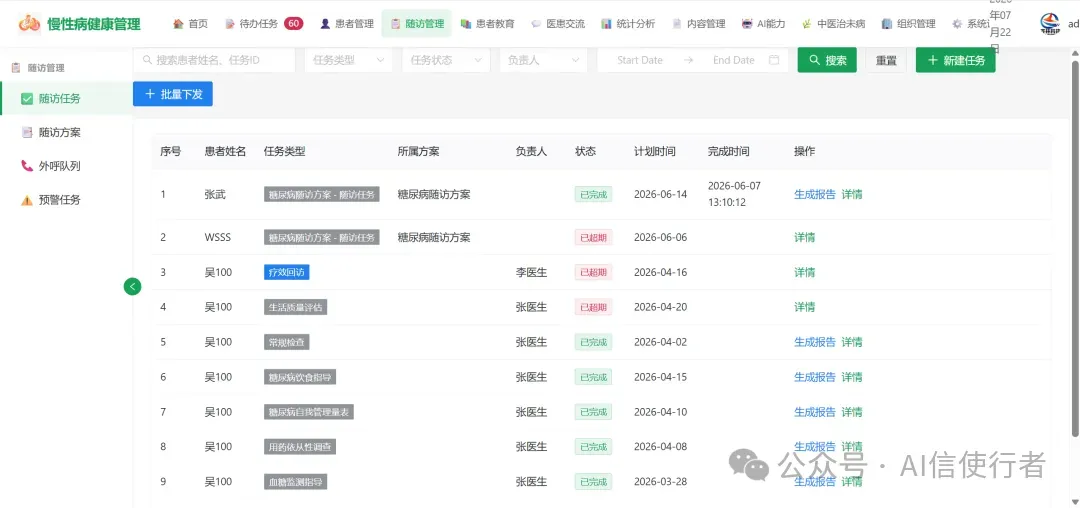The image size is (1080, 508).
Task: Click the 随访任务 checkmark sidebar icon
Action: coord(27,98)
